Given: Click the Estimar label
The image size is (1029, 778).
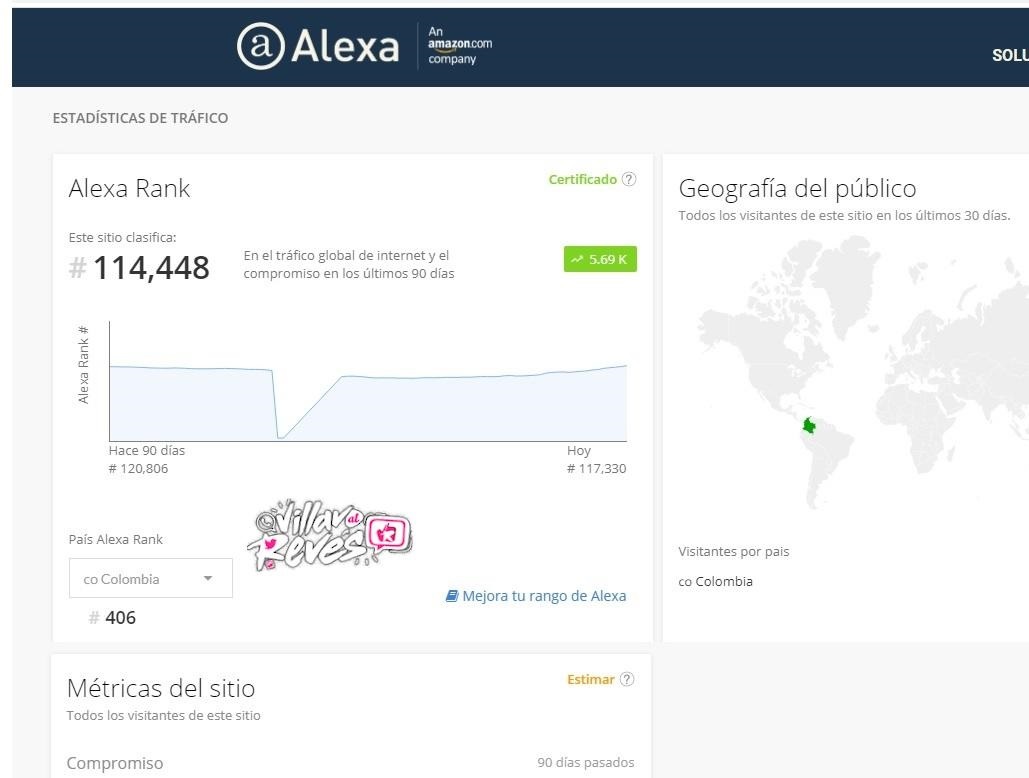Looking at the screenshot, I should 591,679.
